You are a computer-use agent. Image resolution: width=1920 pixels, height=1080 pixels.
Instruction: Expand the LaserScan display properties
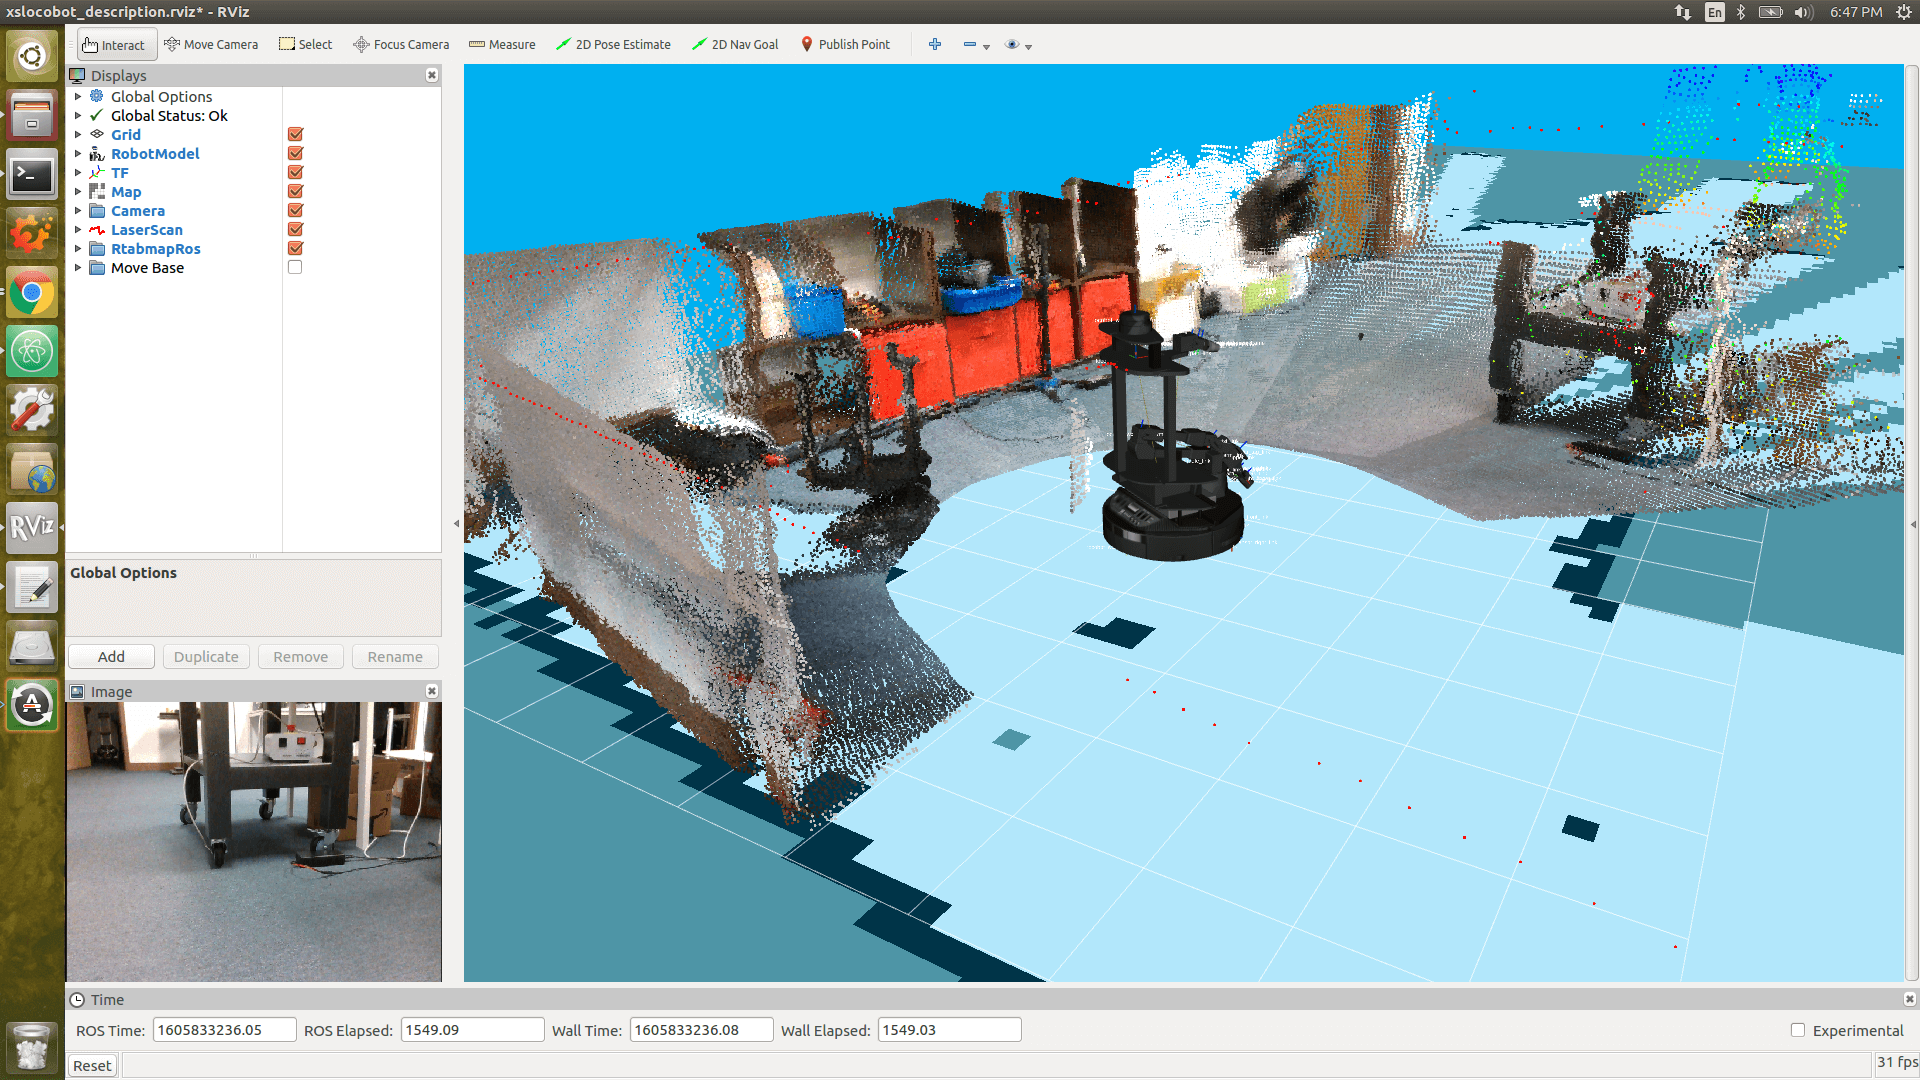[x=78, y=229]
